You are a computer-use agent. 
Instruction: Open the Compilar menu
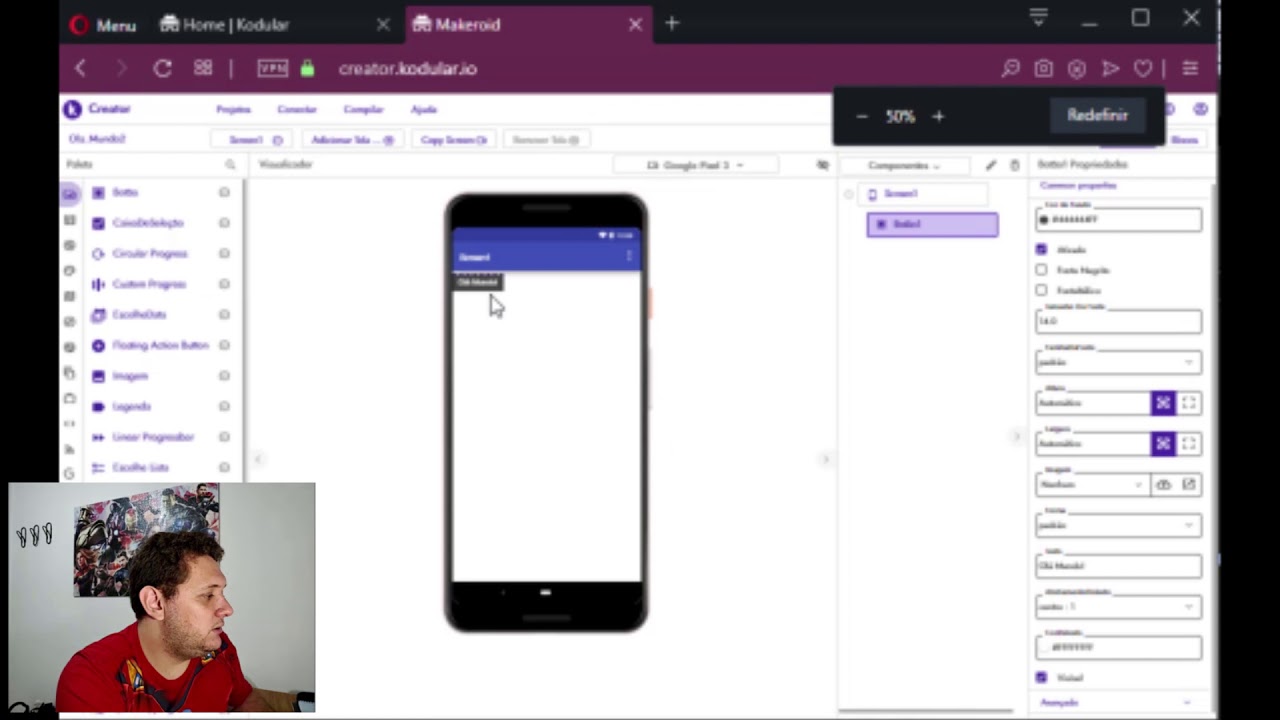click(363, 109)
